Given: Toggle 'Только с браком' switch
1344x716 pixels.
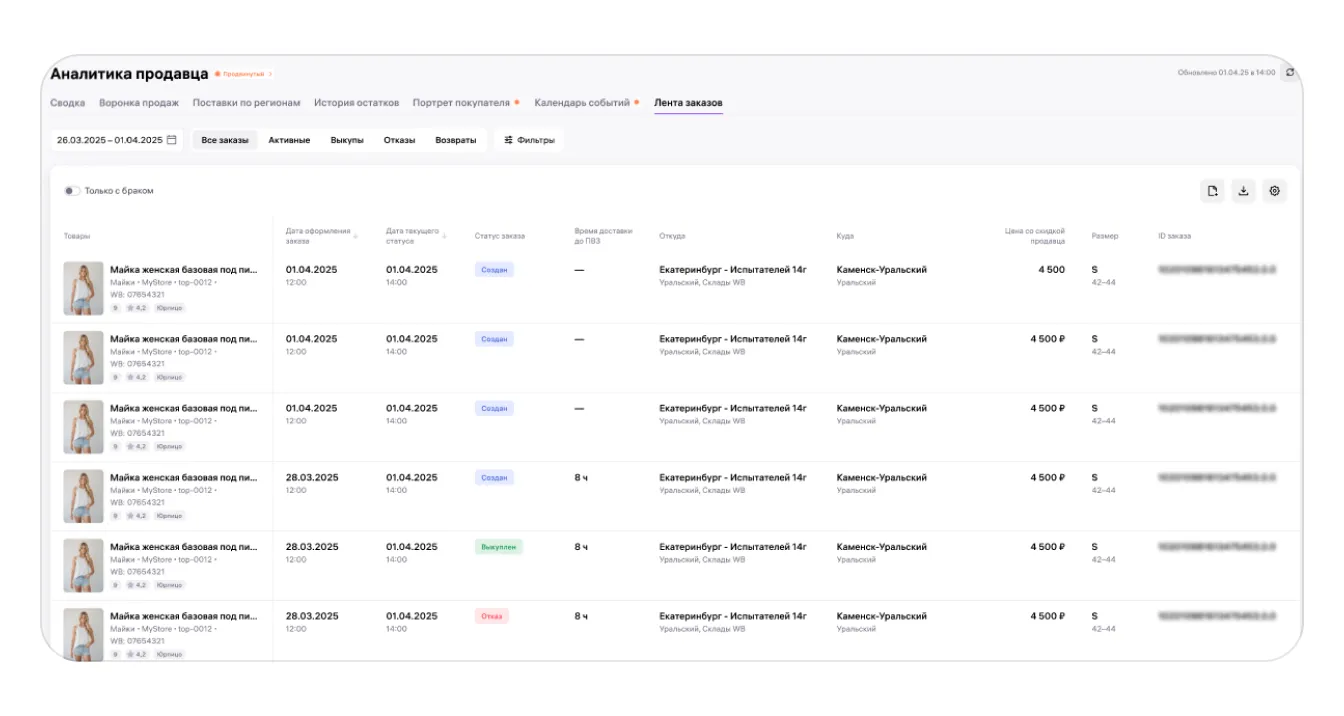Looking at the screenshot, I should tap(72, 191).
